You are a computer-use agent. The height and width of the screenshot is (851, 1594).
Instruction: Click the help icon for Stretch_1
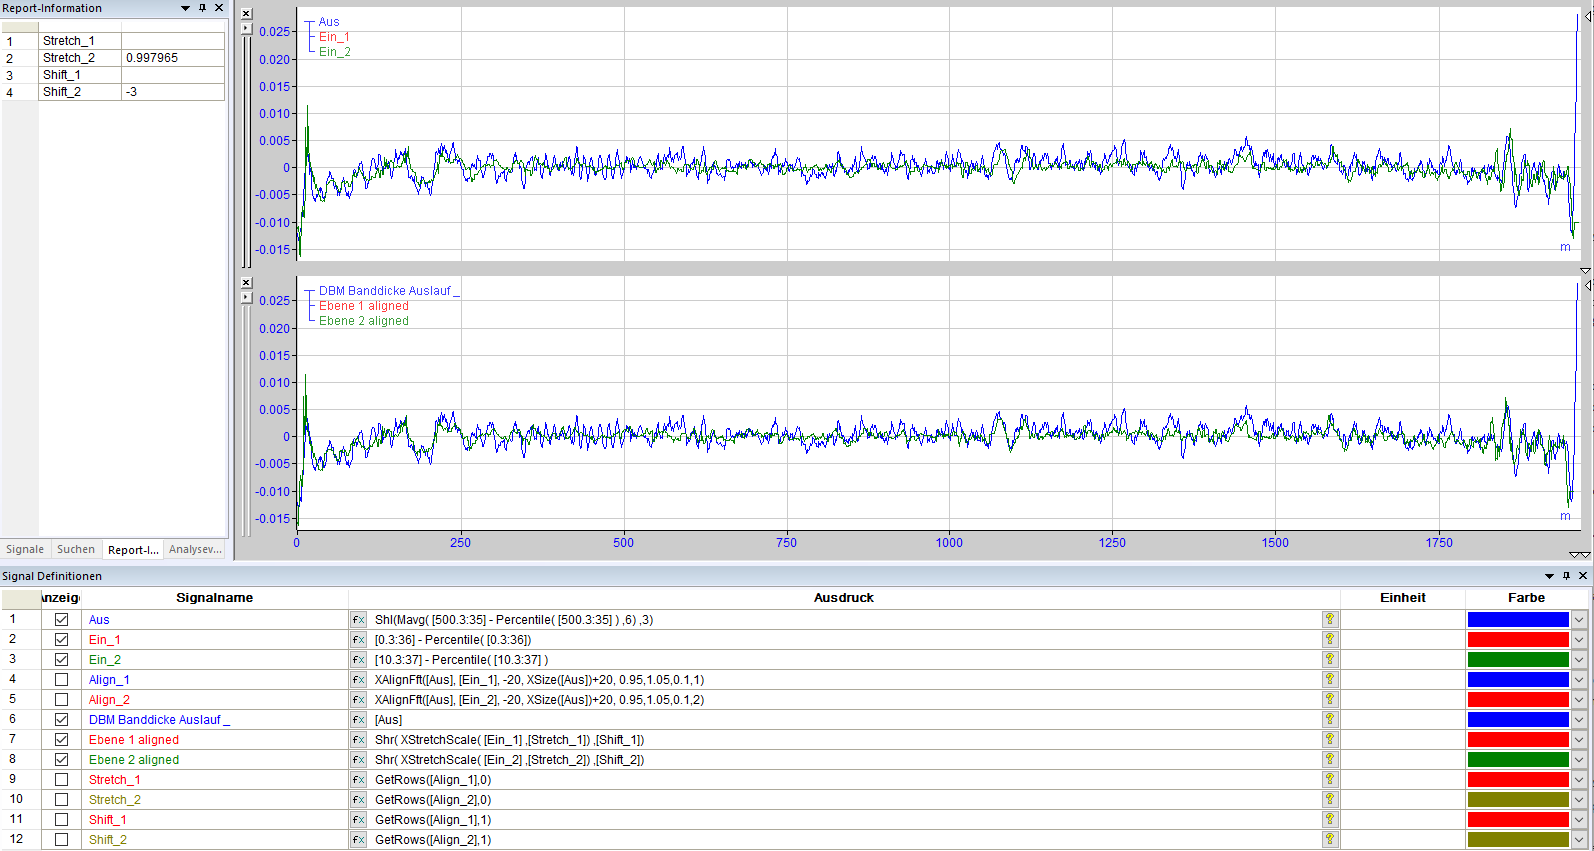coord(1330,780)
